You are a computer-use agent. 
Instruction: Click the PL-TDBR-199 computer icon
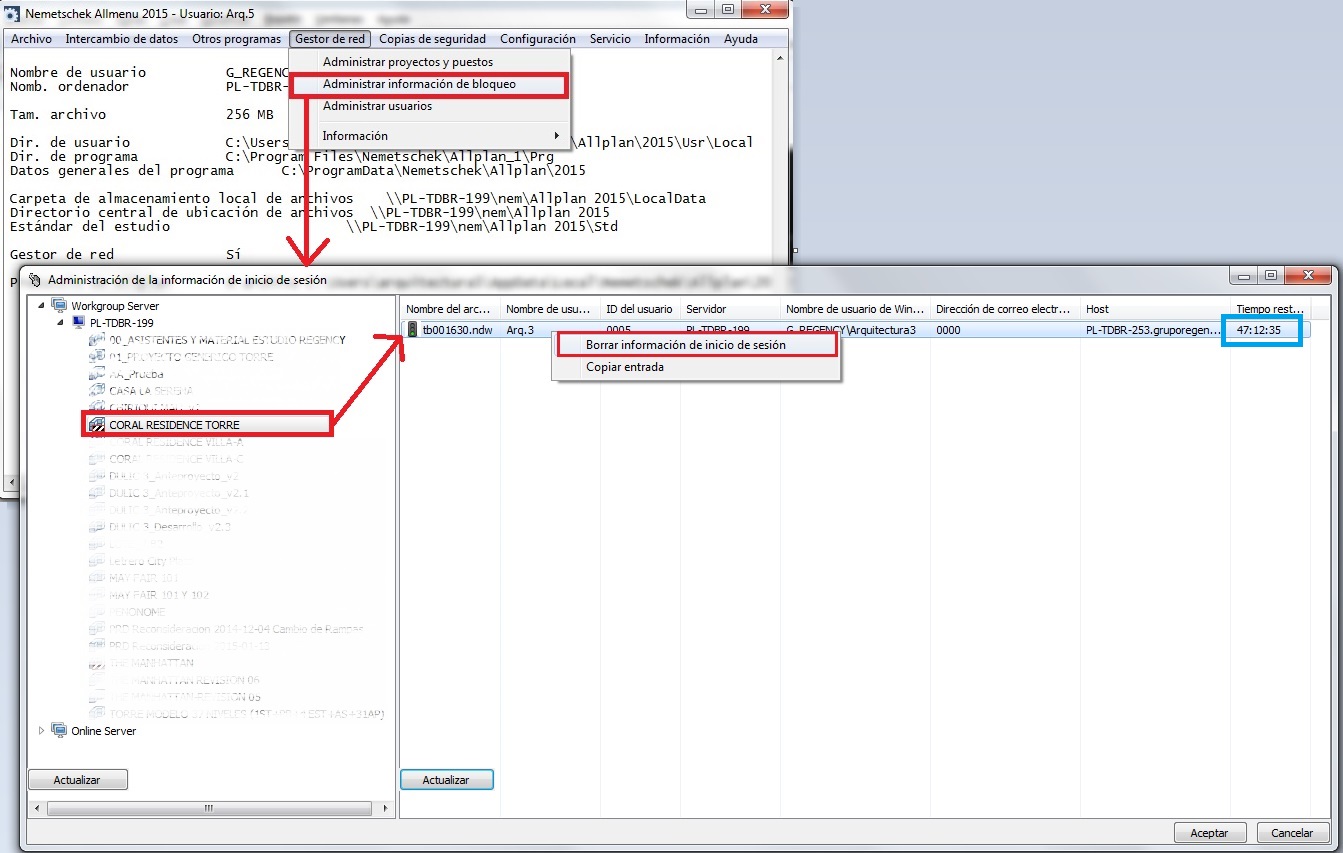pos(79,323)
